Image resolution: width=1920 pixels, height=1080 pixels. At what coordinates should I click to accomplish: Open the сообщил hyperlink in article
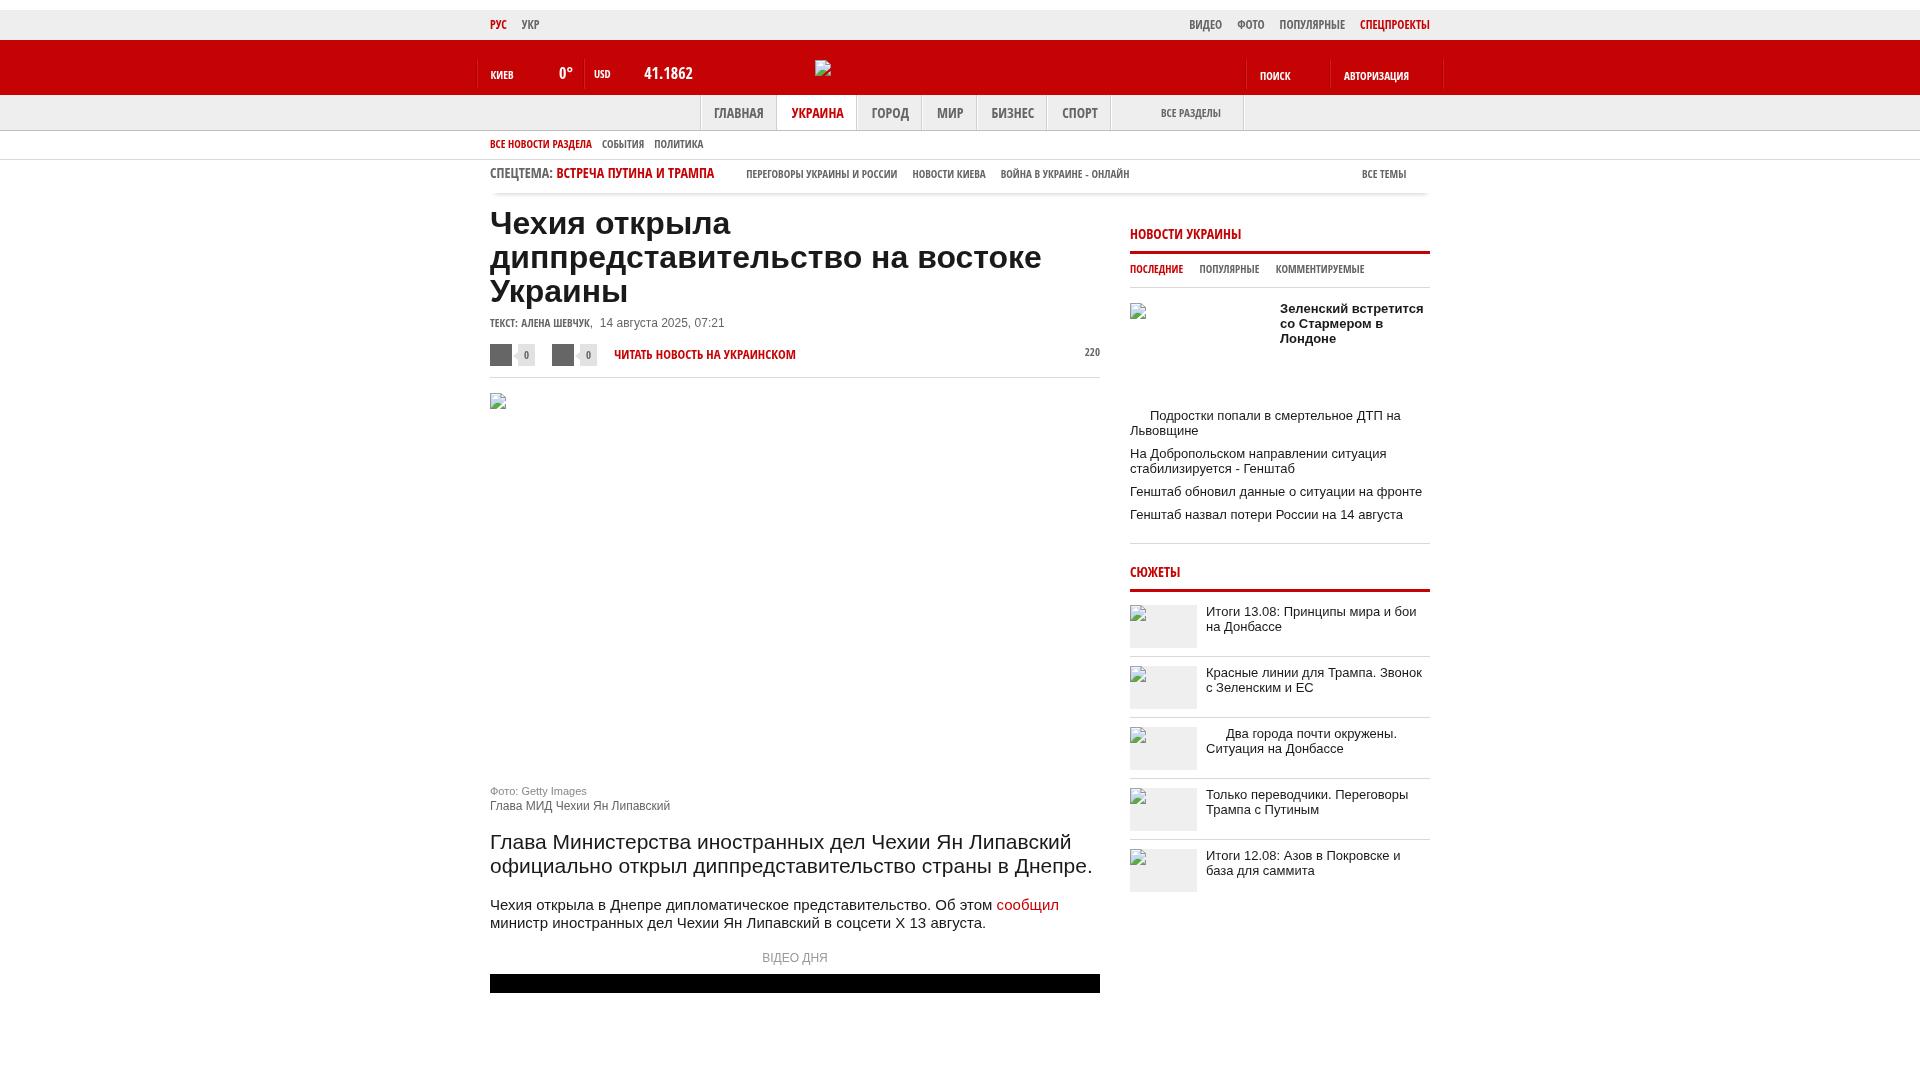pos(1027,905)
